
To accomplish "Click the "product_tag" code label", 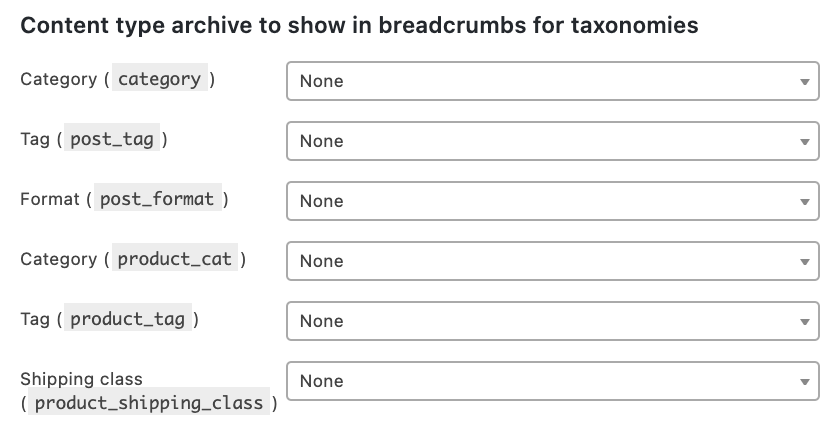I will click(127, 319).
